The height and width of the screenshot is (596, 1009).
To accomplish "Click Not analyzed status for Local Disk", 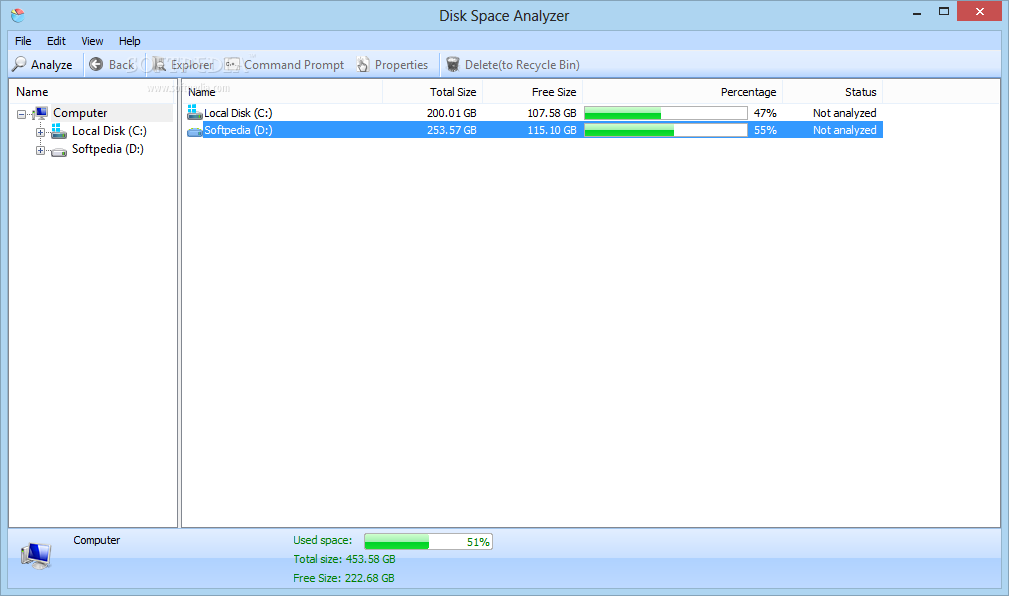I will (x=844, y=113).
